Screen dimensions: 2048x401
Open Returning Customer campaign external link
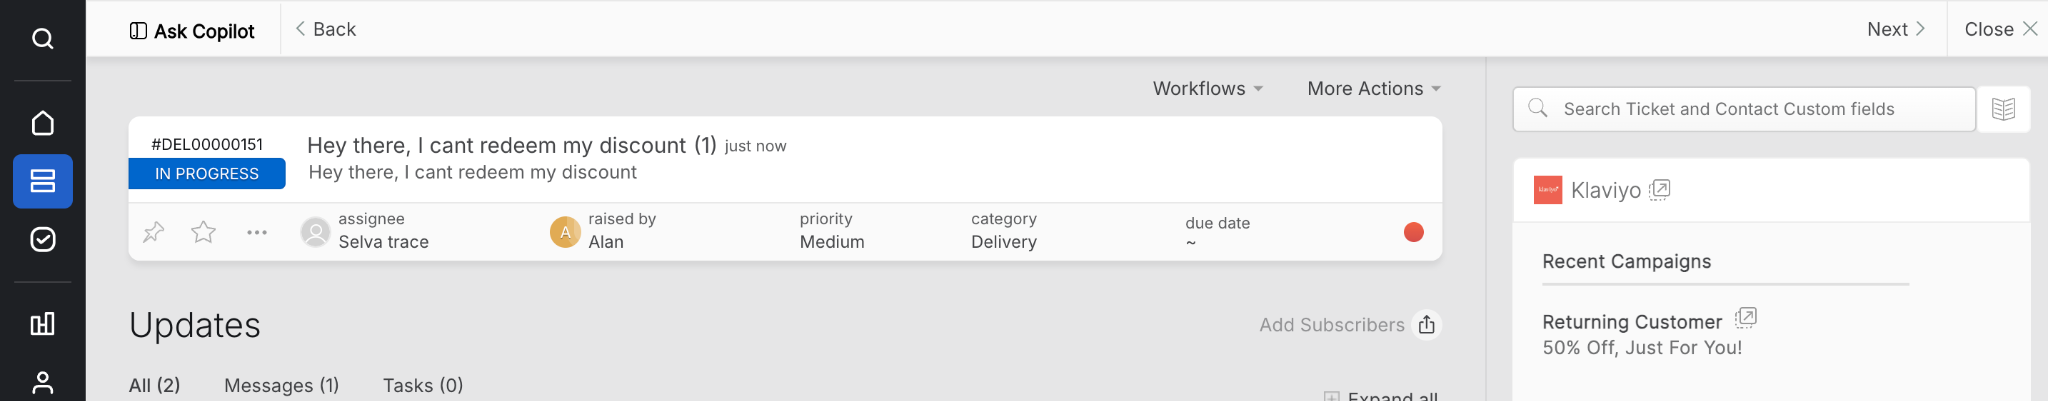[1746, 318]
